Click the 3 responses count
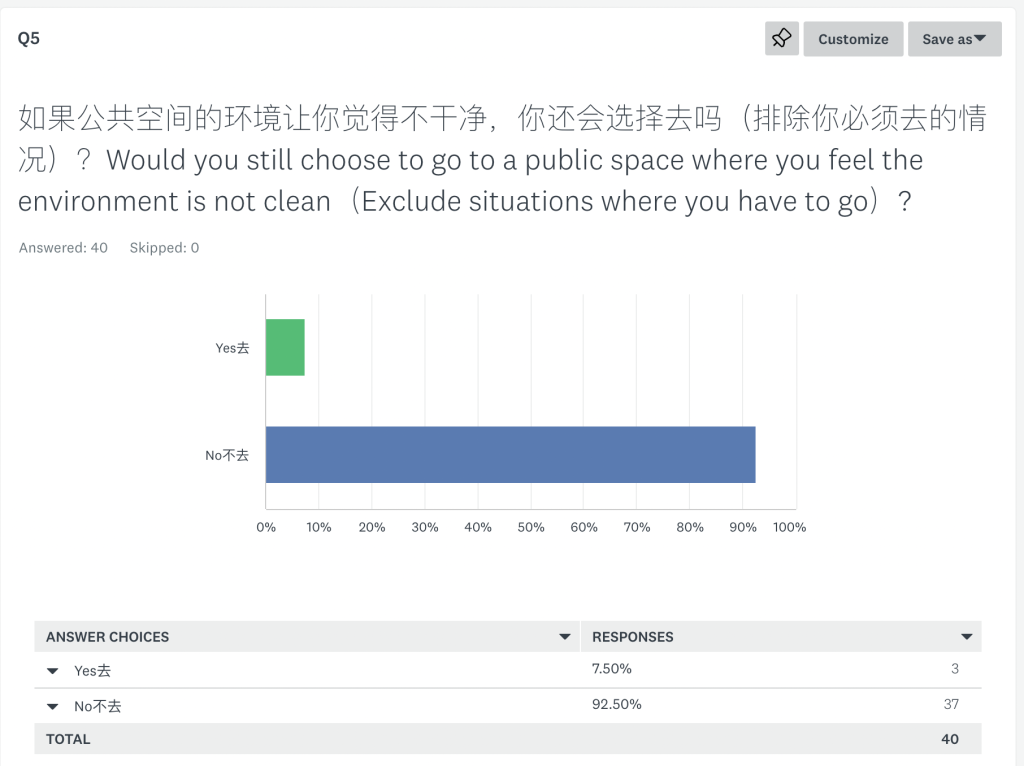Viewport: 1024px width, 766px height. 955,669
